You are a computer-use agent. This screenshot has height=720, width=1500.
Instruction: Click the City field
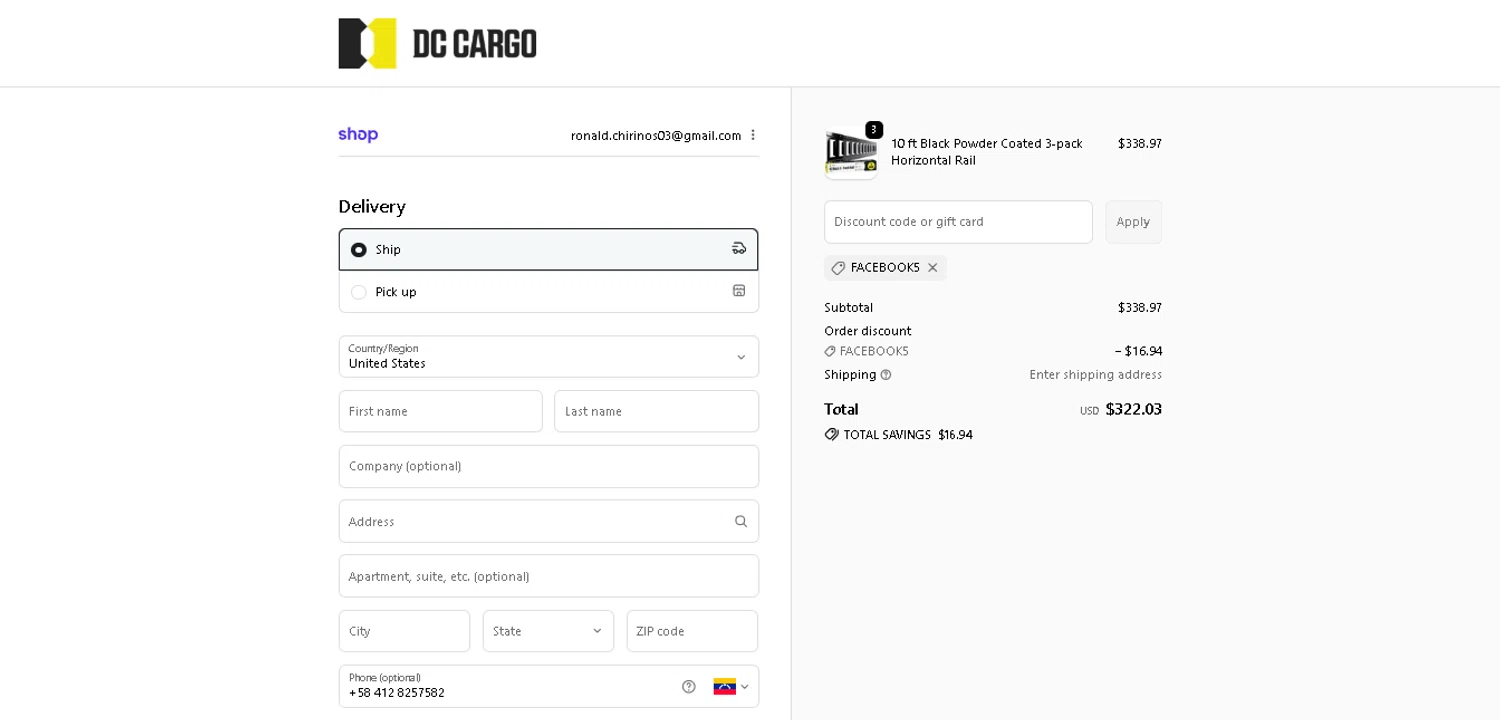click(404, 631)
